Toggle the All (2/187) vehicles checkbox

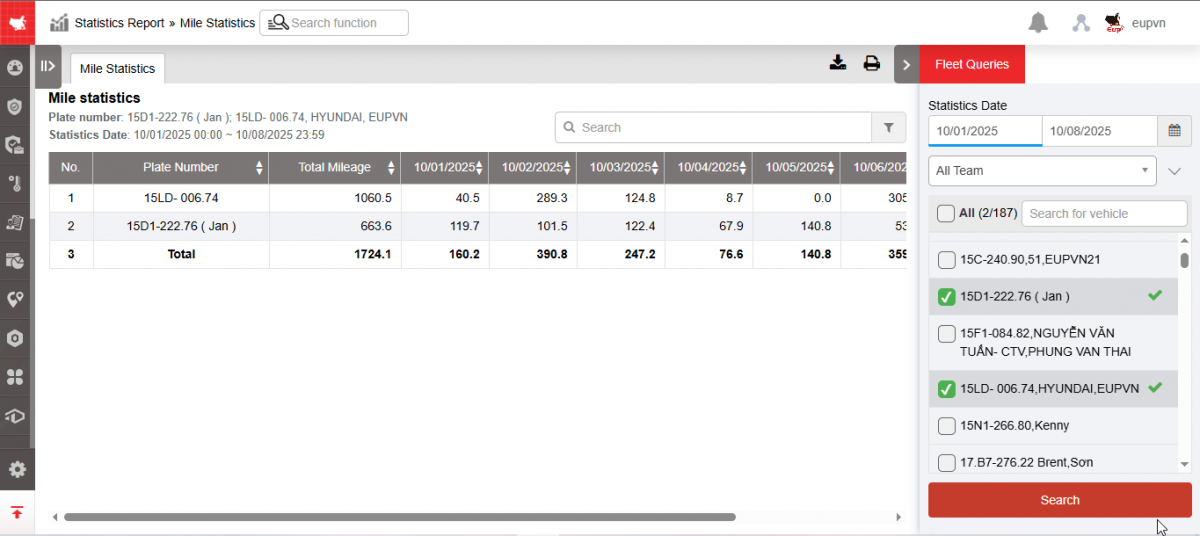(x=946, y=213)
